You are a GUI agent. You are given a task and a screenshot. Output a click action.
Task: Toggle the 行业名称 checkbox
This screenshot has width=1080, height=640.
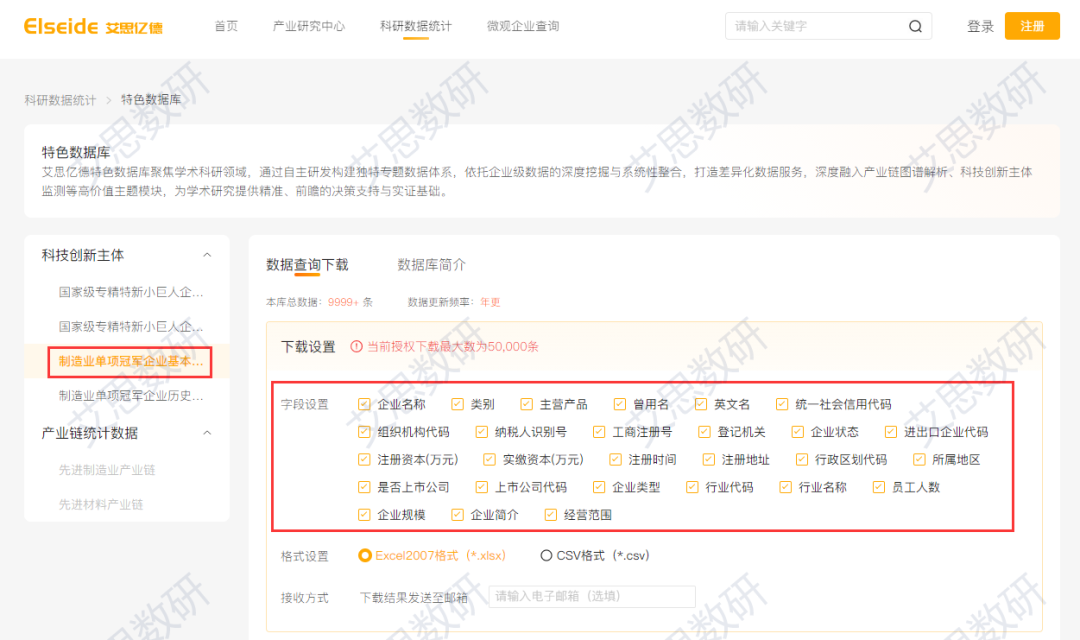tap(785, 487)
